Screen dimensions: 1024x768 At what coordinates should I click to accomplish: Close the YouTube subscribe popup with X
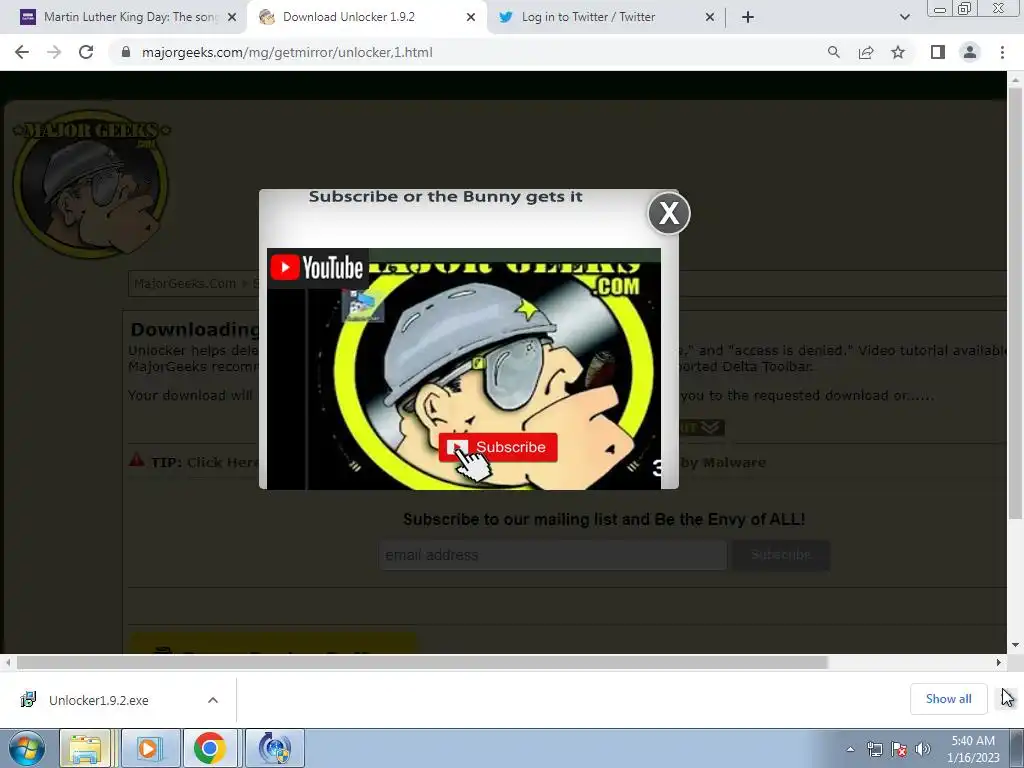tap(669, 213)
